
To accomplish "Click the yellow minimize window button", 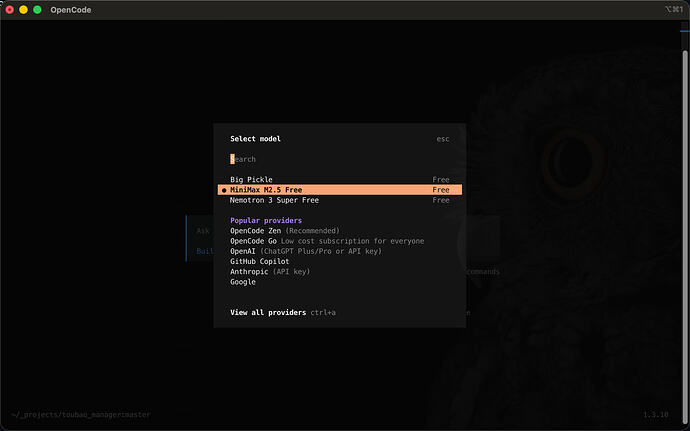I will pos(23,10).
